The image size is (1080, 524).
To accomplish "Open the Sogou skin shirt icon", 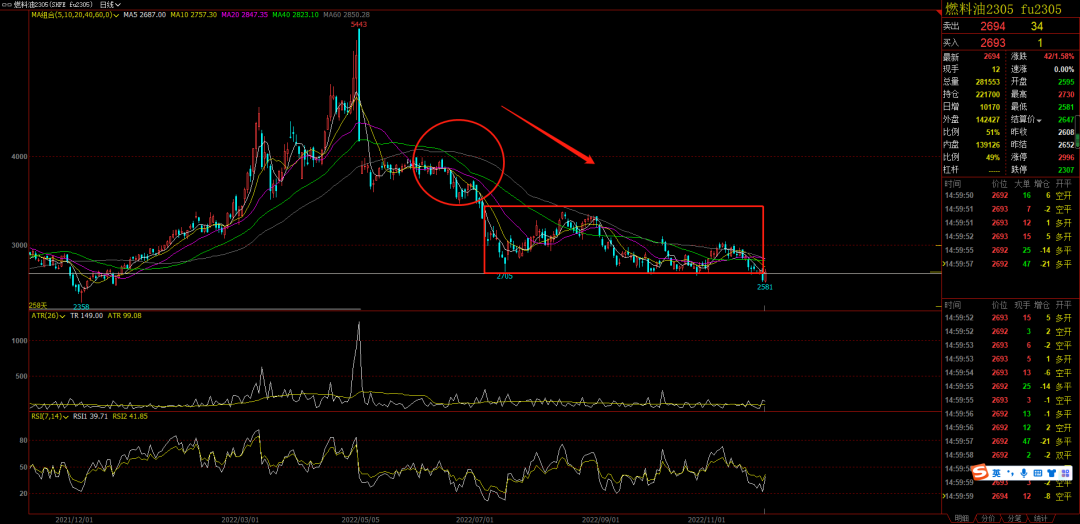I will pos(1052,473).
